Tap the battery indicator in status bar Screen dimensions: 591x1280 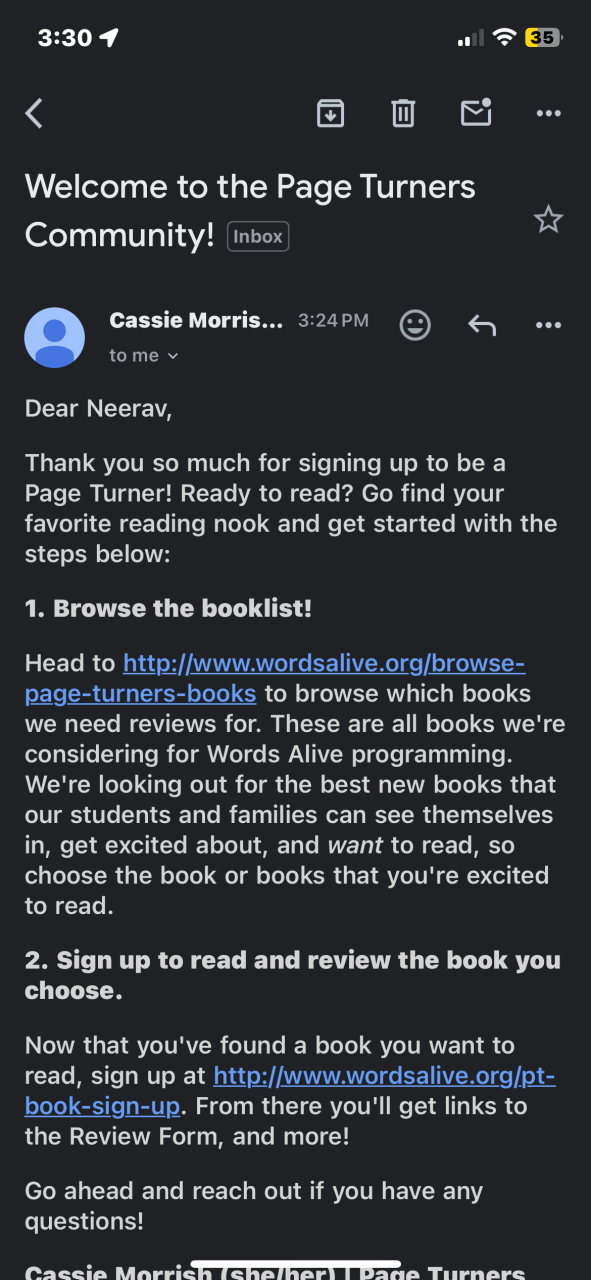point(544,38)
